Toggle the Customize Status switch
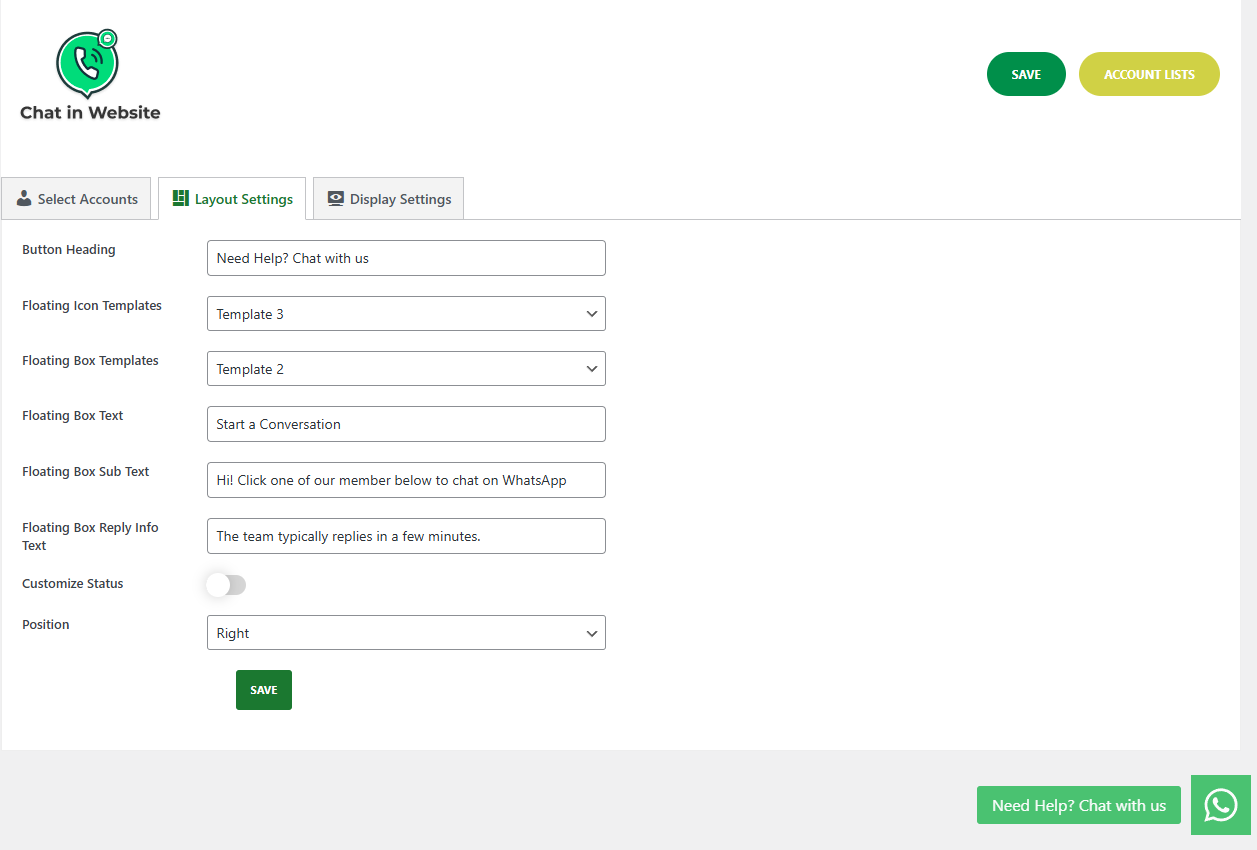The width and height of the screenshot is (1257, 850). [226, 585]
